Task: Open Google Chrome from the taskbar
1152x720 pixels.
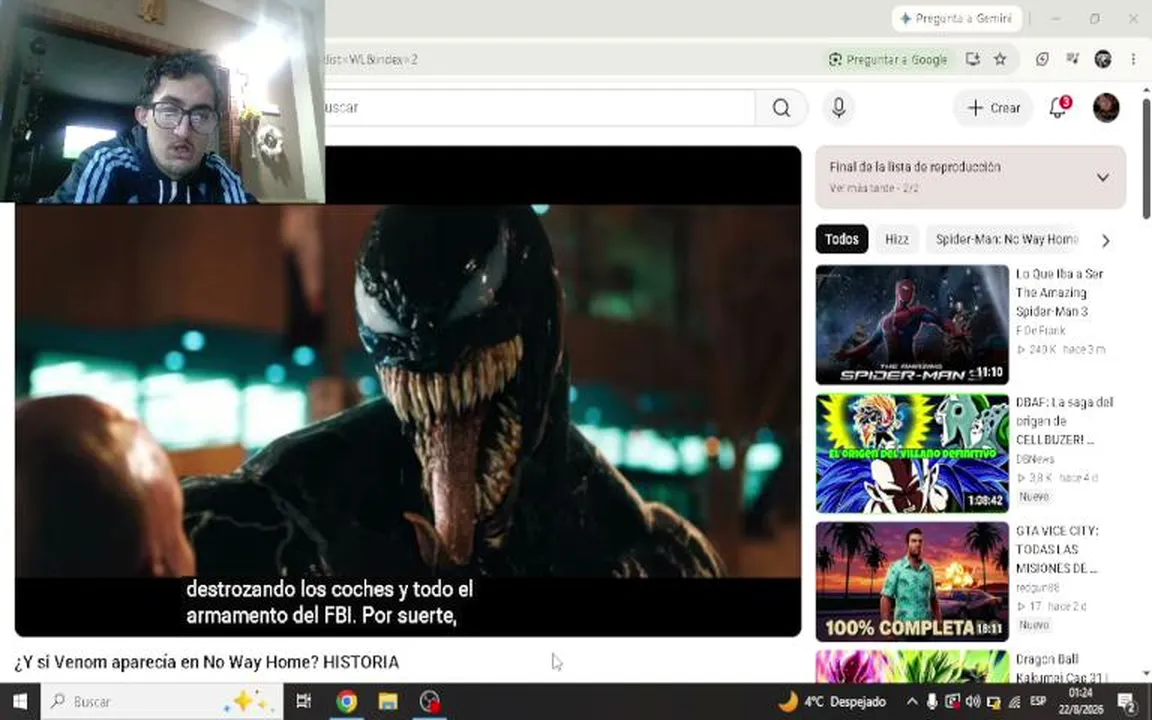Action: pos(347,702)
